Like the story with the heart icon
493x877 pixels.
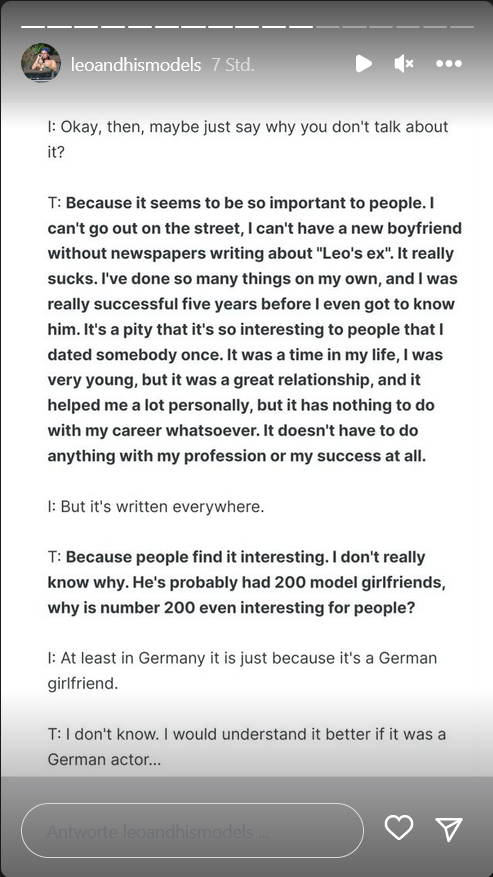tap(399, 828)
